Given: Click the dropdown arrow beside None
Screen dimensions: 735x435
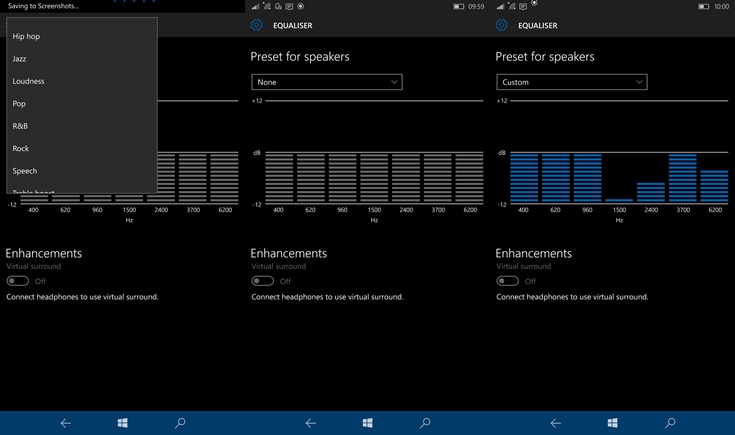Looking at the screenshot, I should tap(394, 82).
